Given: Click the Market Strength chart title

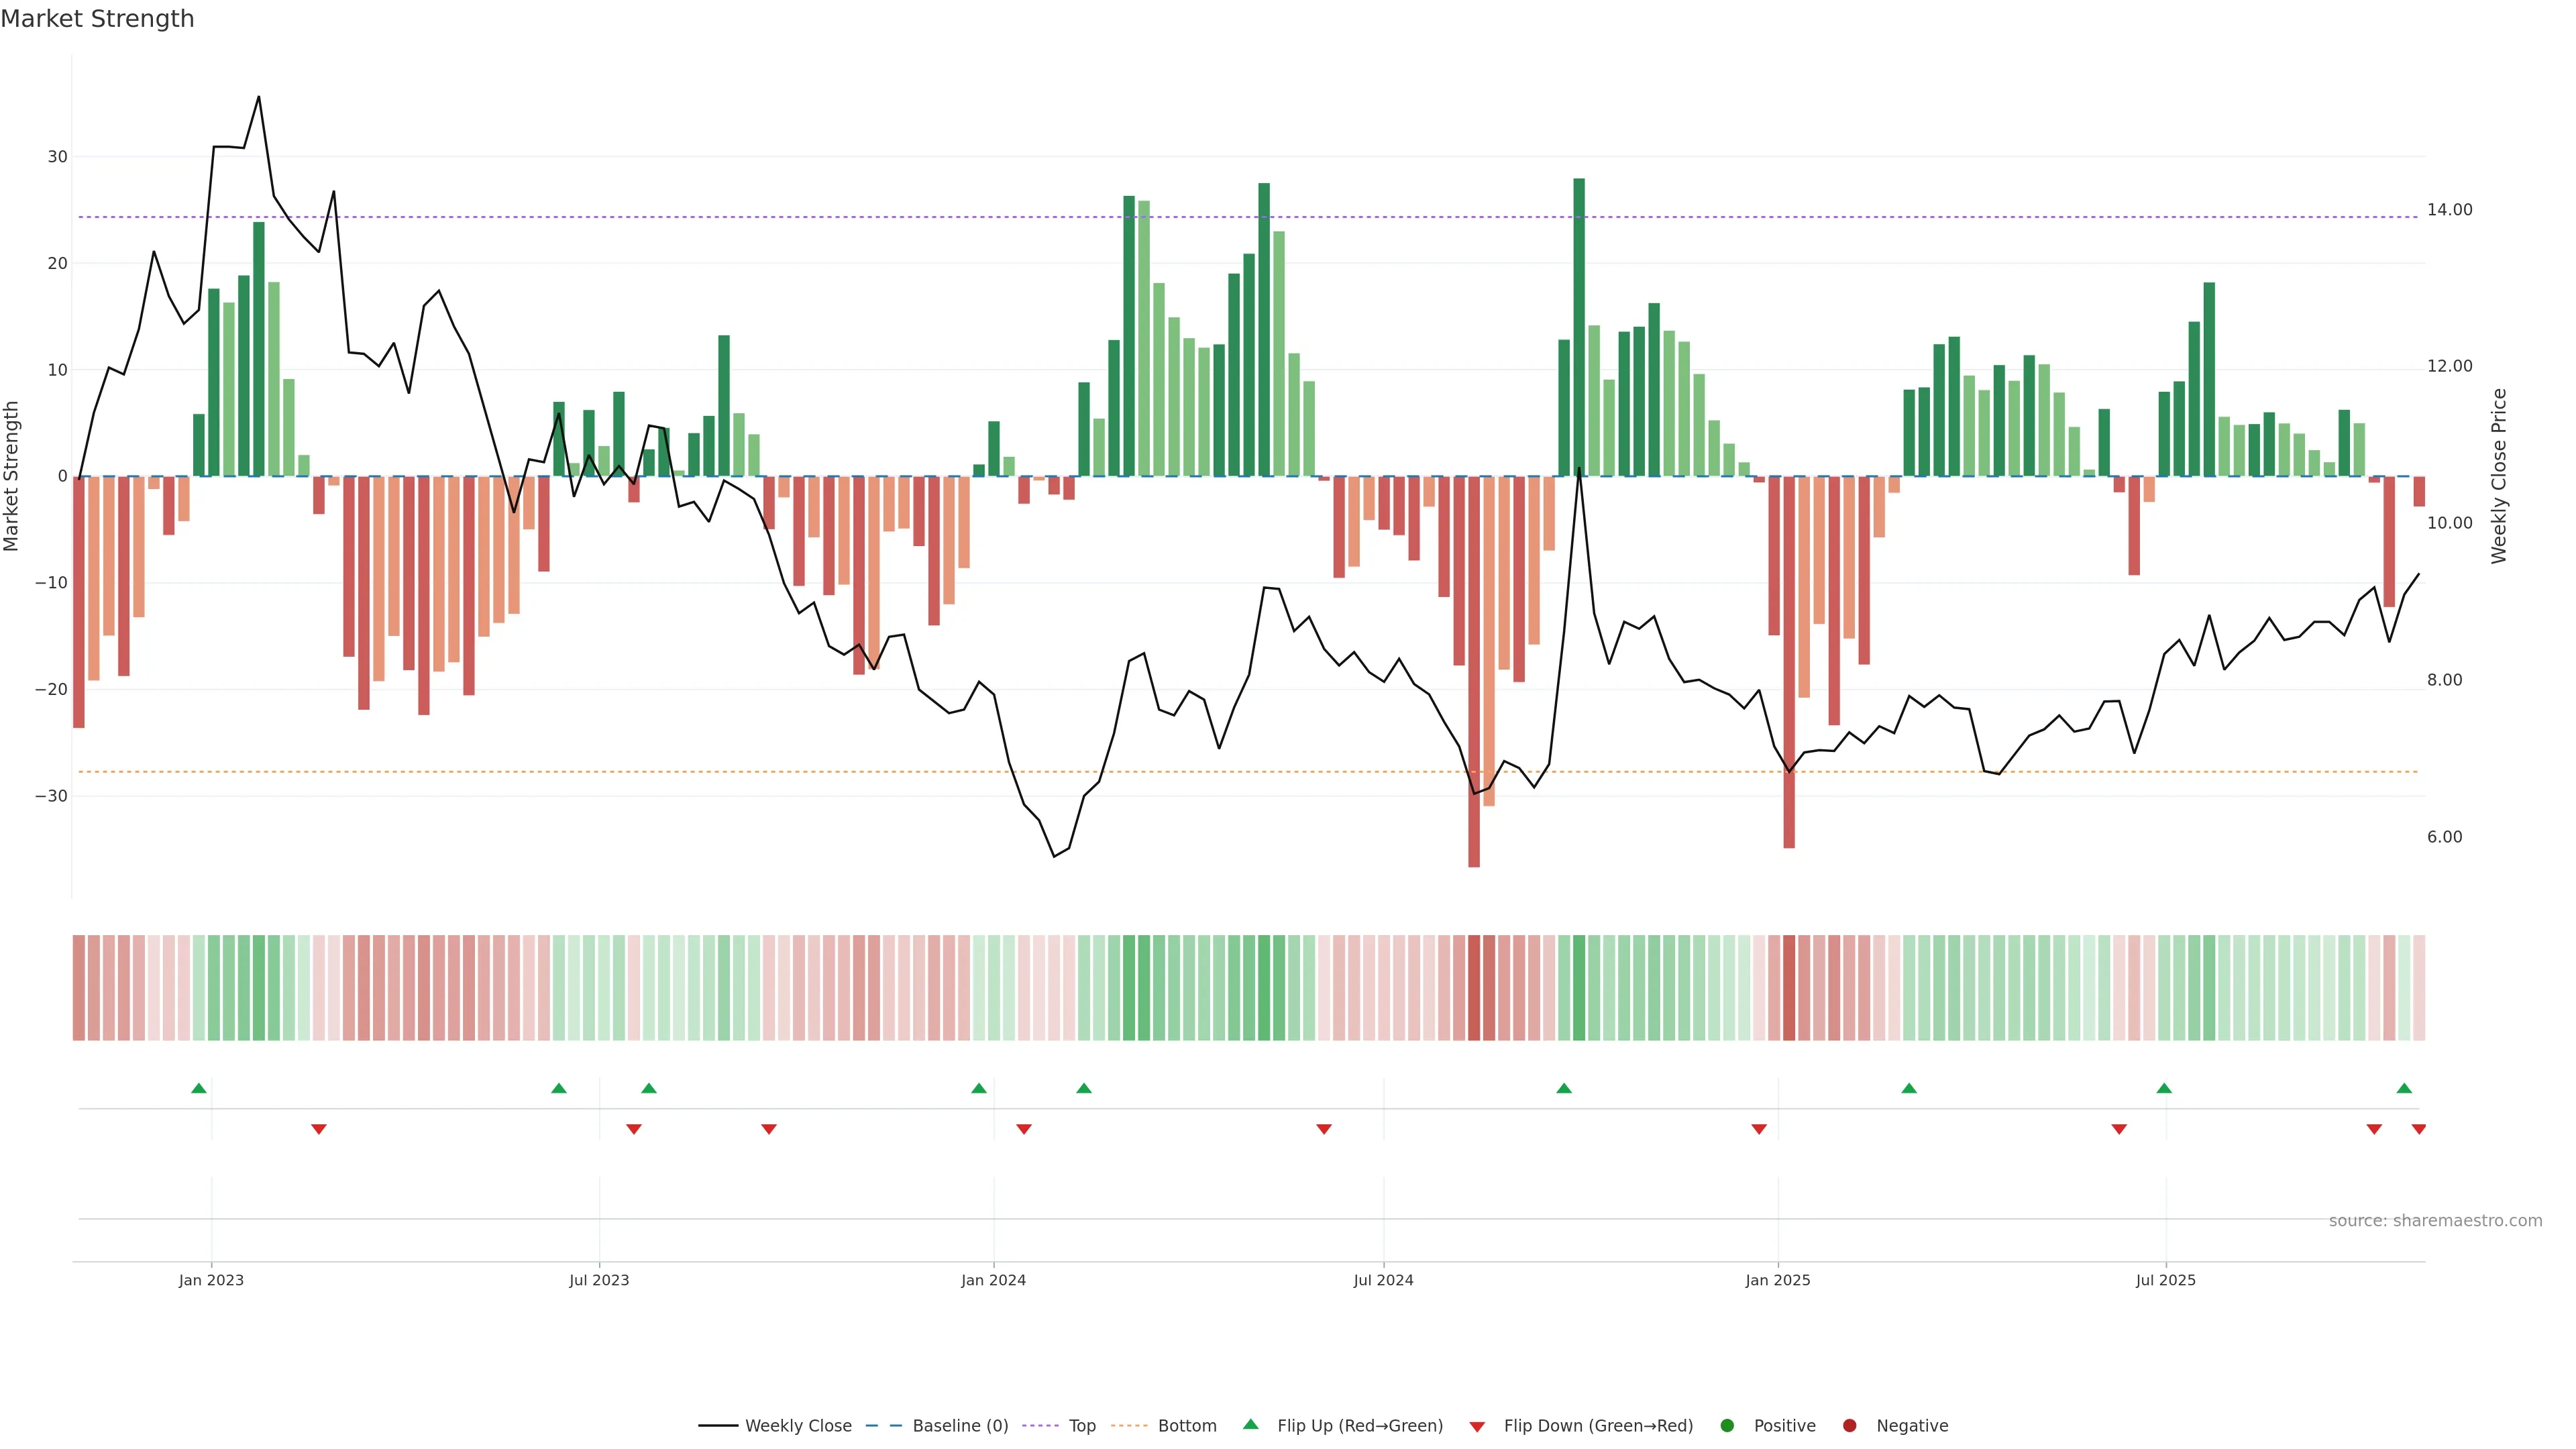Looking at the screenshot, I should coord(97,19).
